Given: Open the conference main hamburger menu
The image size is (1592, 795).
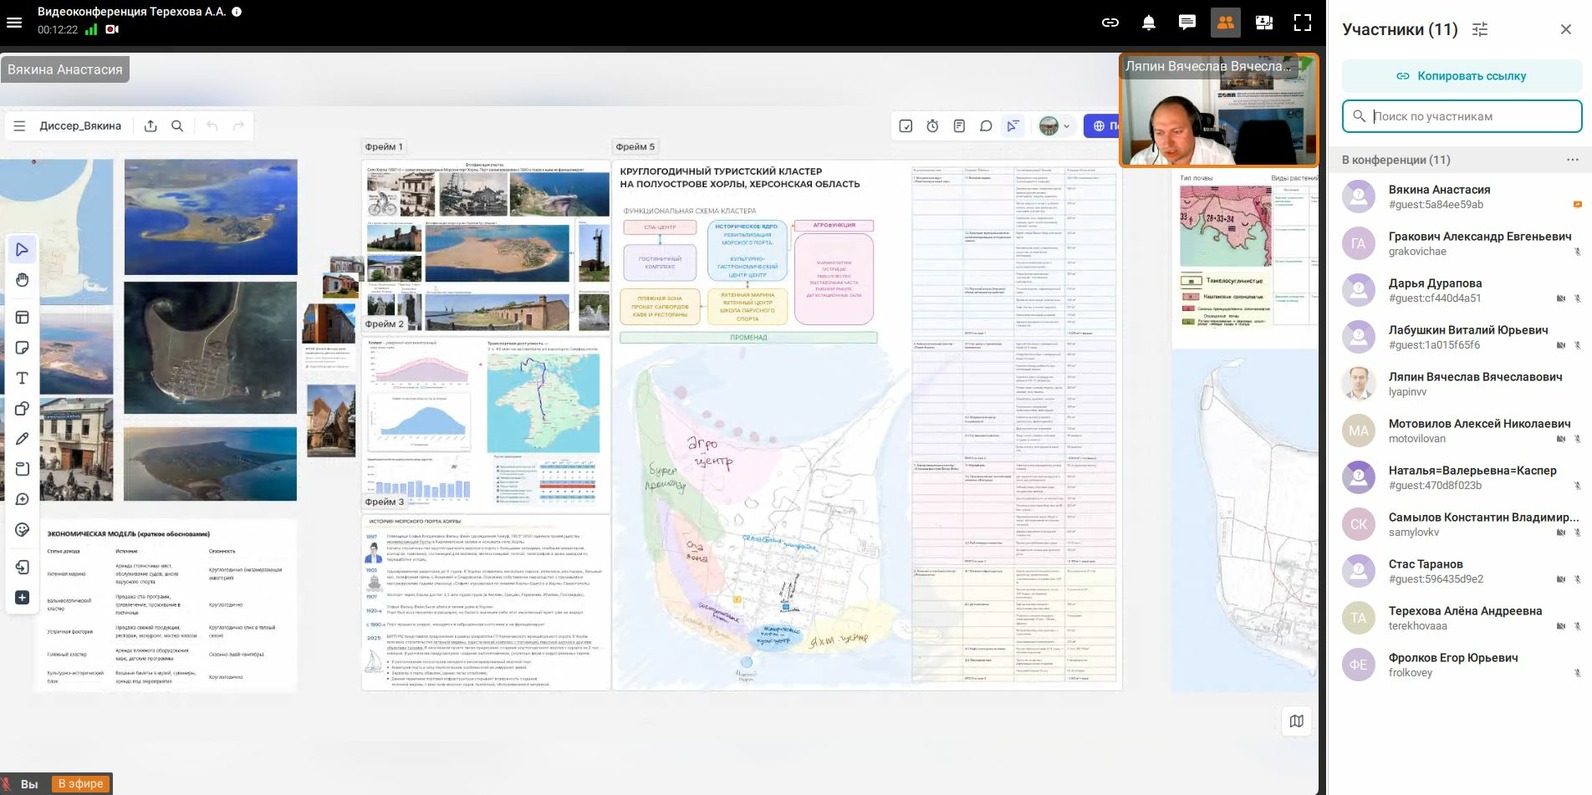Looking at the screenshot, I should click(x=14, y=22).
